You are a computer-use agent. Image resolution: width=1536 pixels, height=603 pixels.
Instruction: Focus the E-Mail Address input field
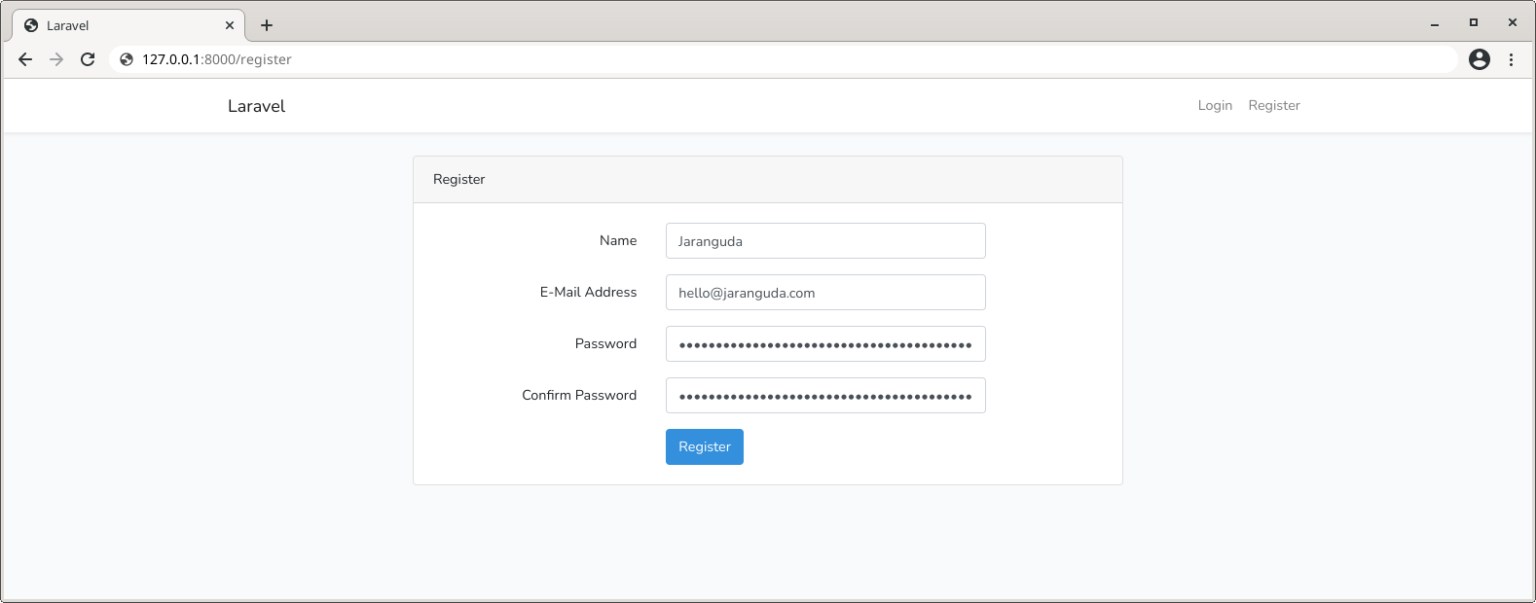pos(825,292)
